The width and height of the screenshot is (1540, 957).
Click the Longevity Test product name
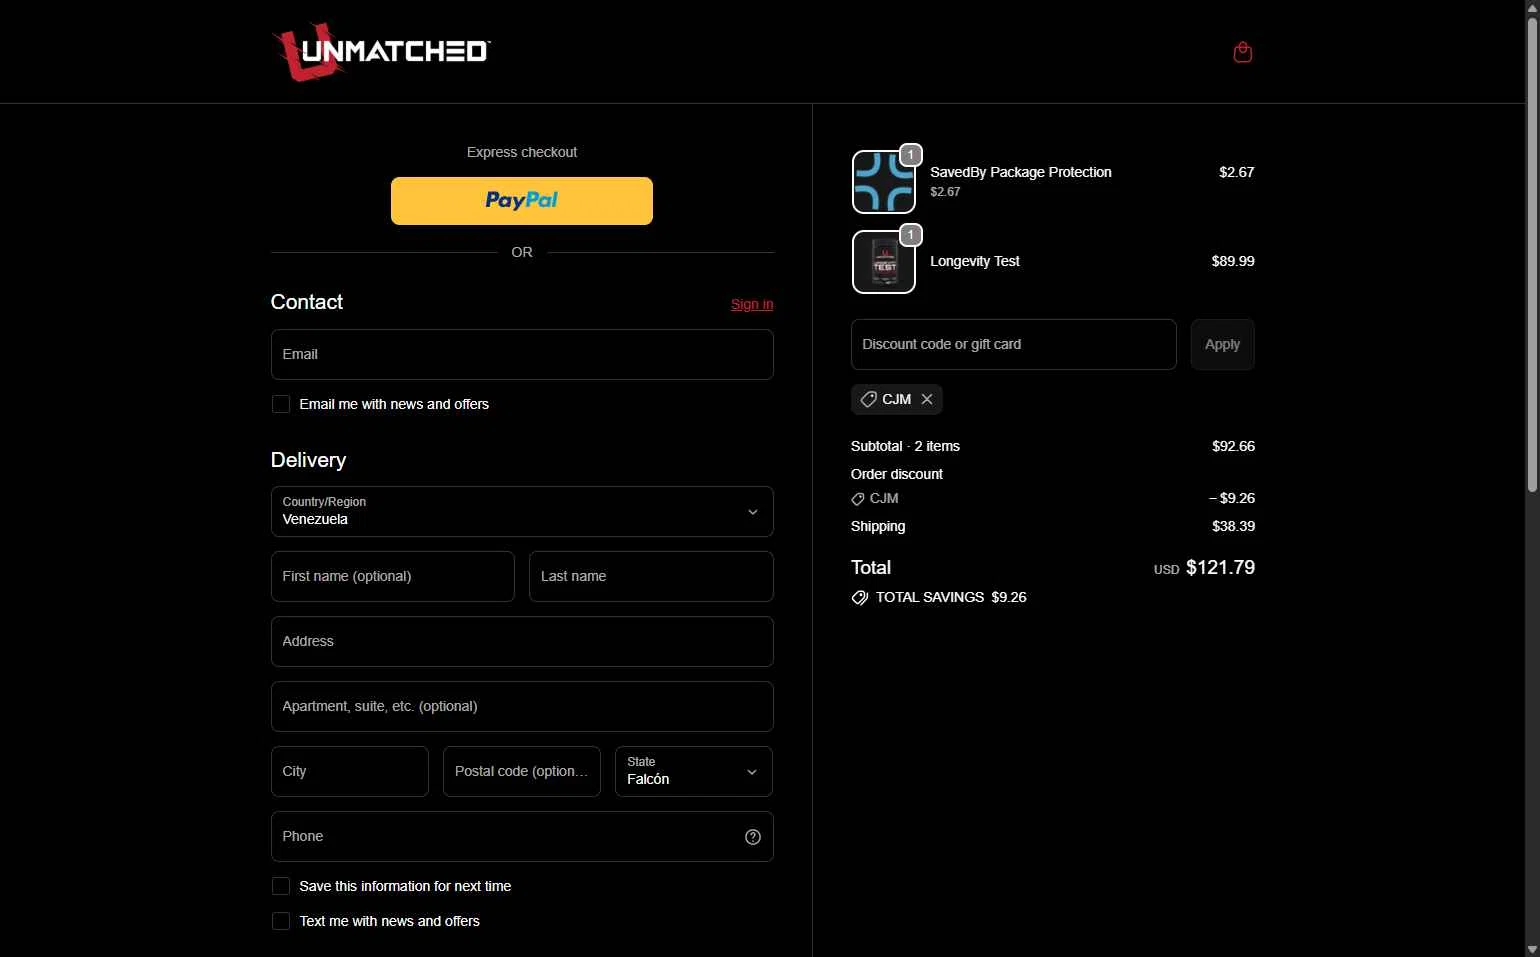coord(975,261)
